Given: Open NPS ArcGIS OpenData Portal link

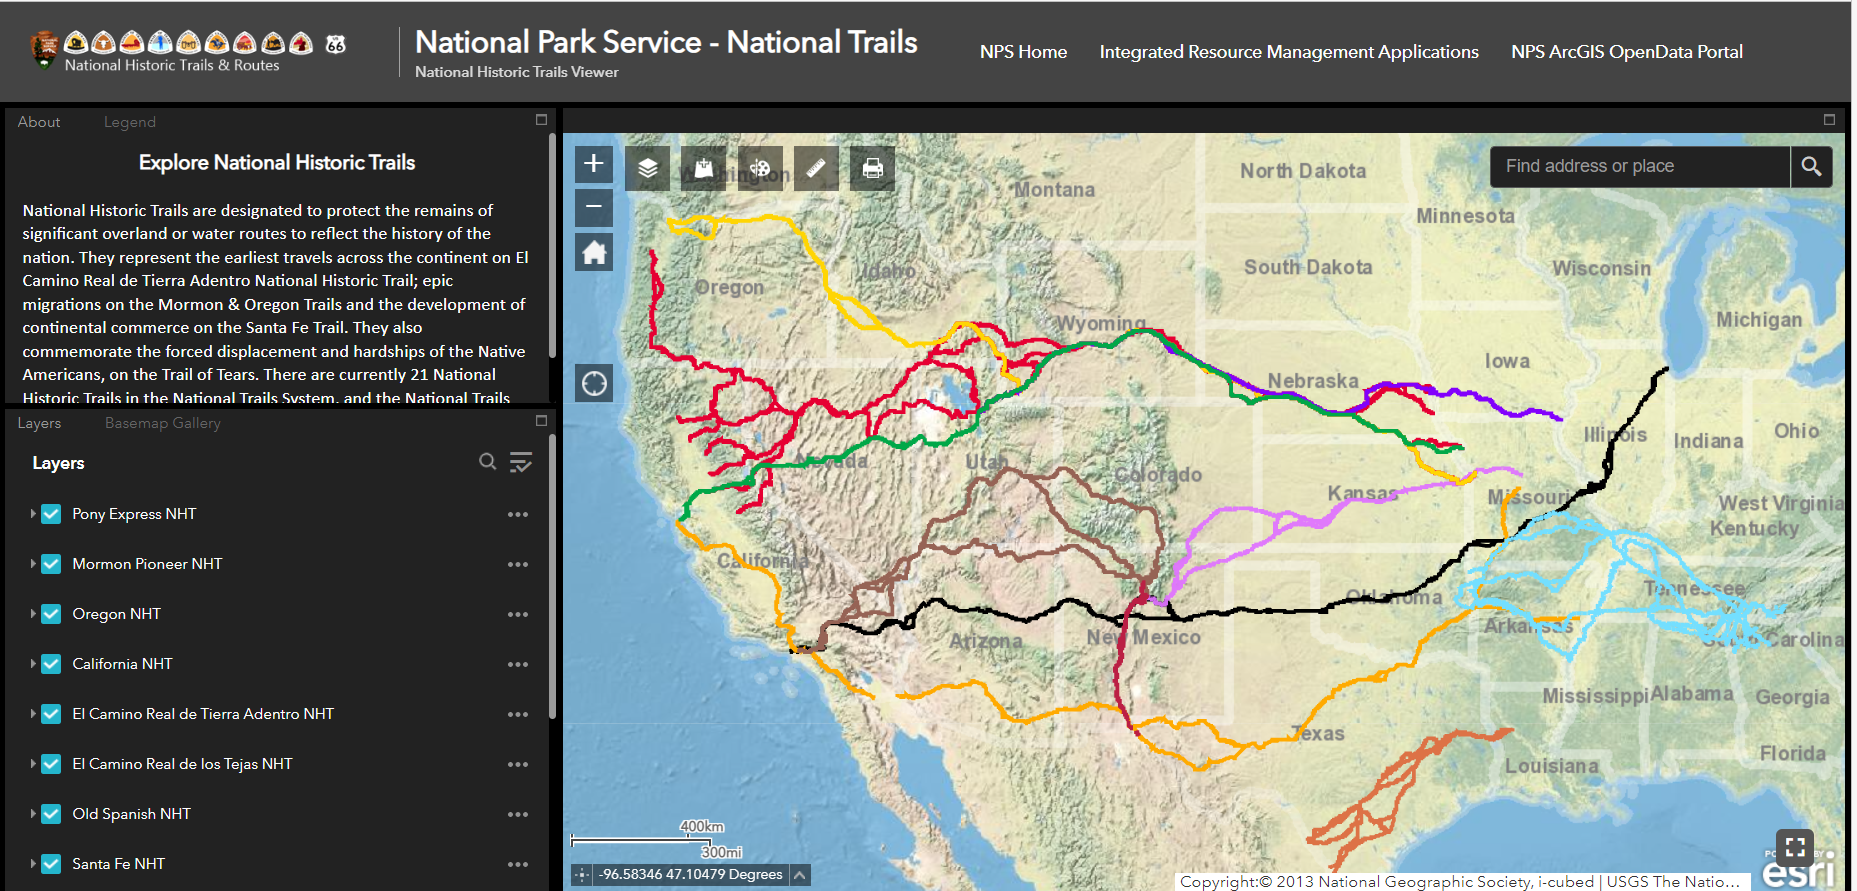Looking at the screenshot, I should tap(1627, 52).
